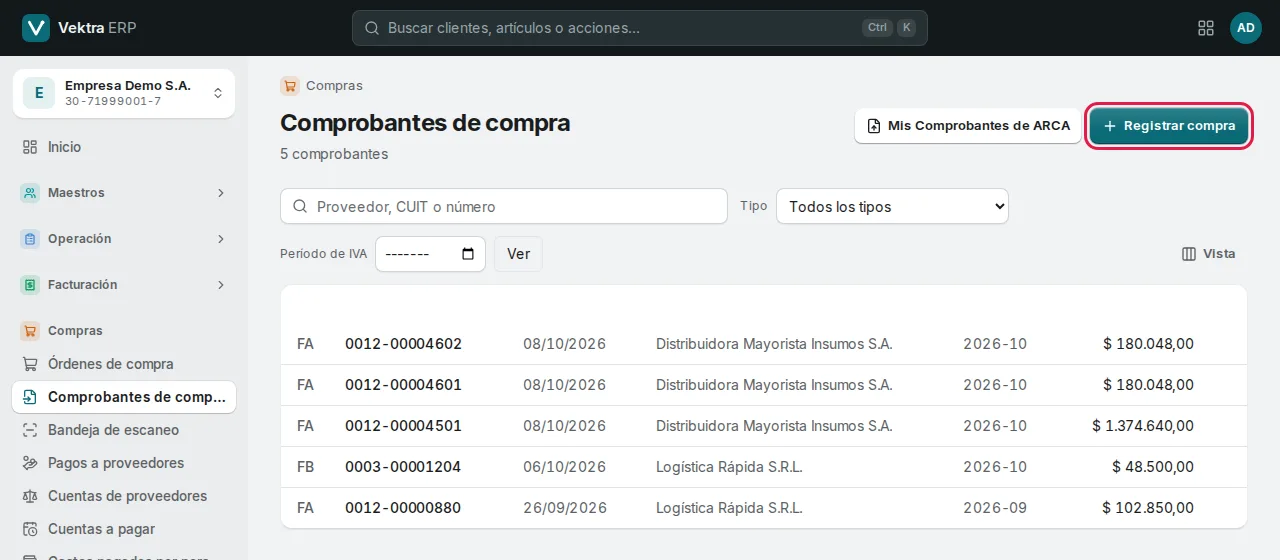The width and height of the screenshot is (1280, 560).
Task: Click the Compras breadcrumb cart icon
Action: (x=290, y=86)
